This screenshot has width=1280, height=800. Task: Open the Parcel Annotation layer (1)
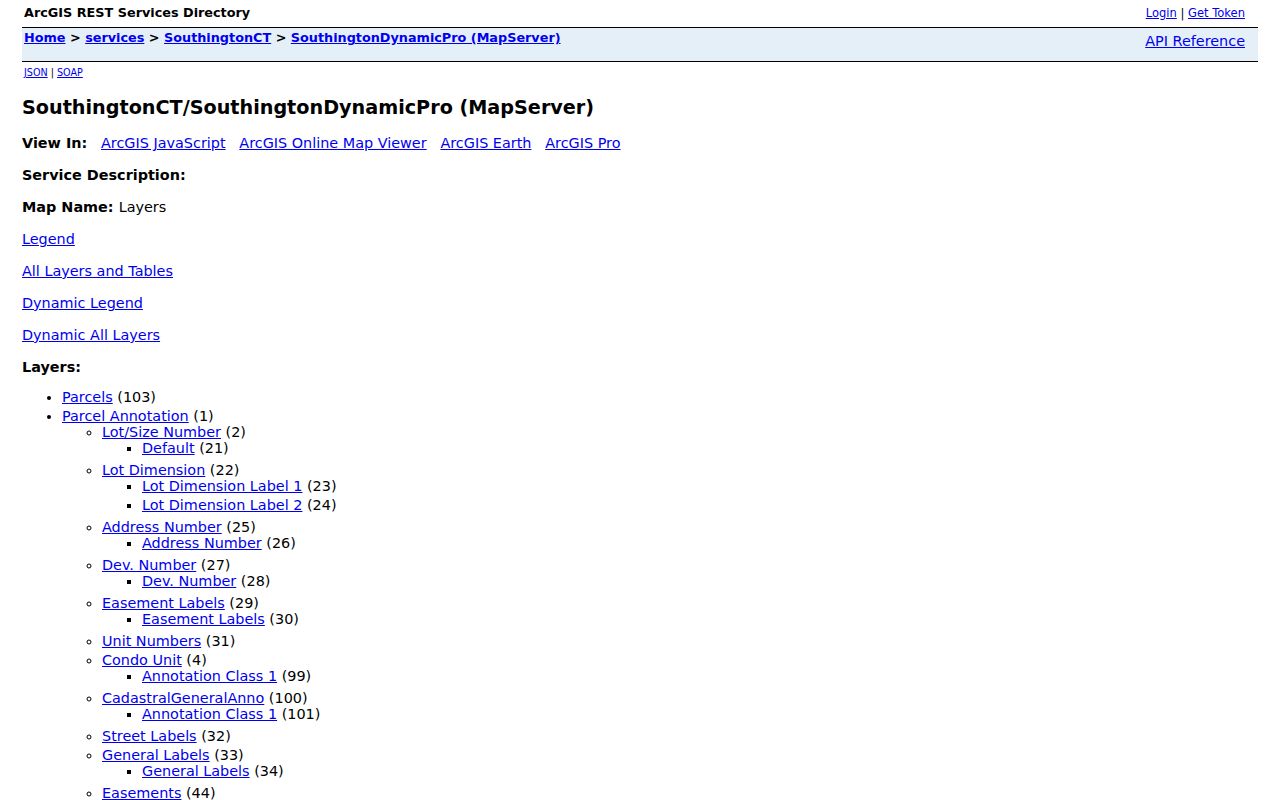(x=125, y=416)
